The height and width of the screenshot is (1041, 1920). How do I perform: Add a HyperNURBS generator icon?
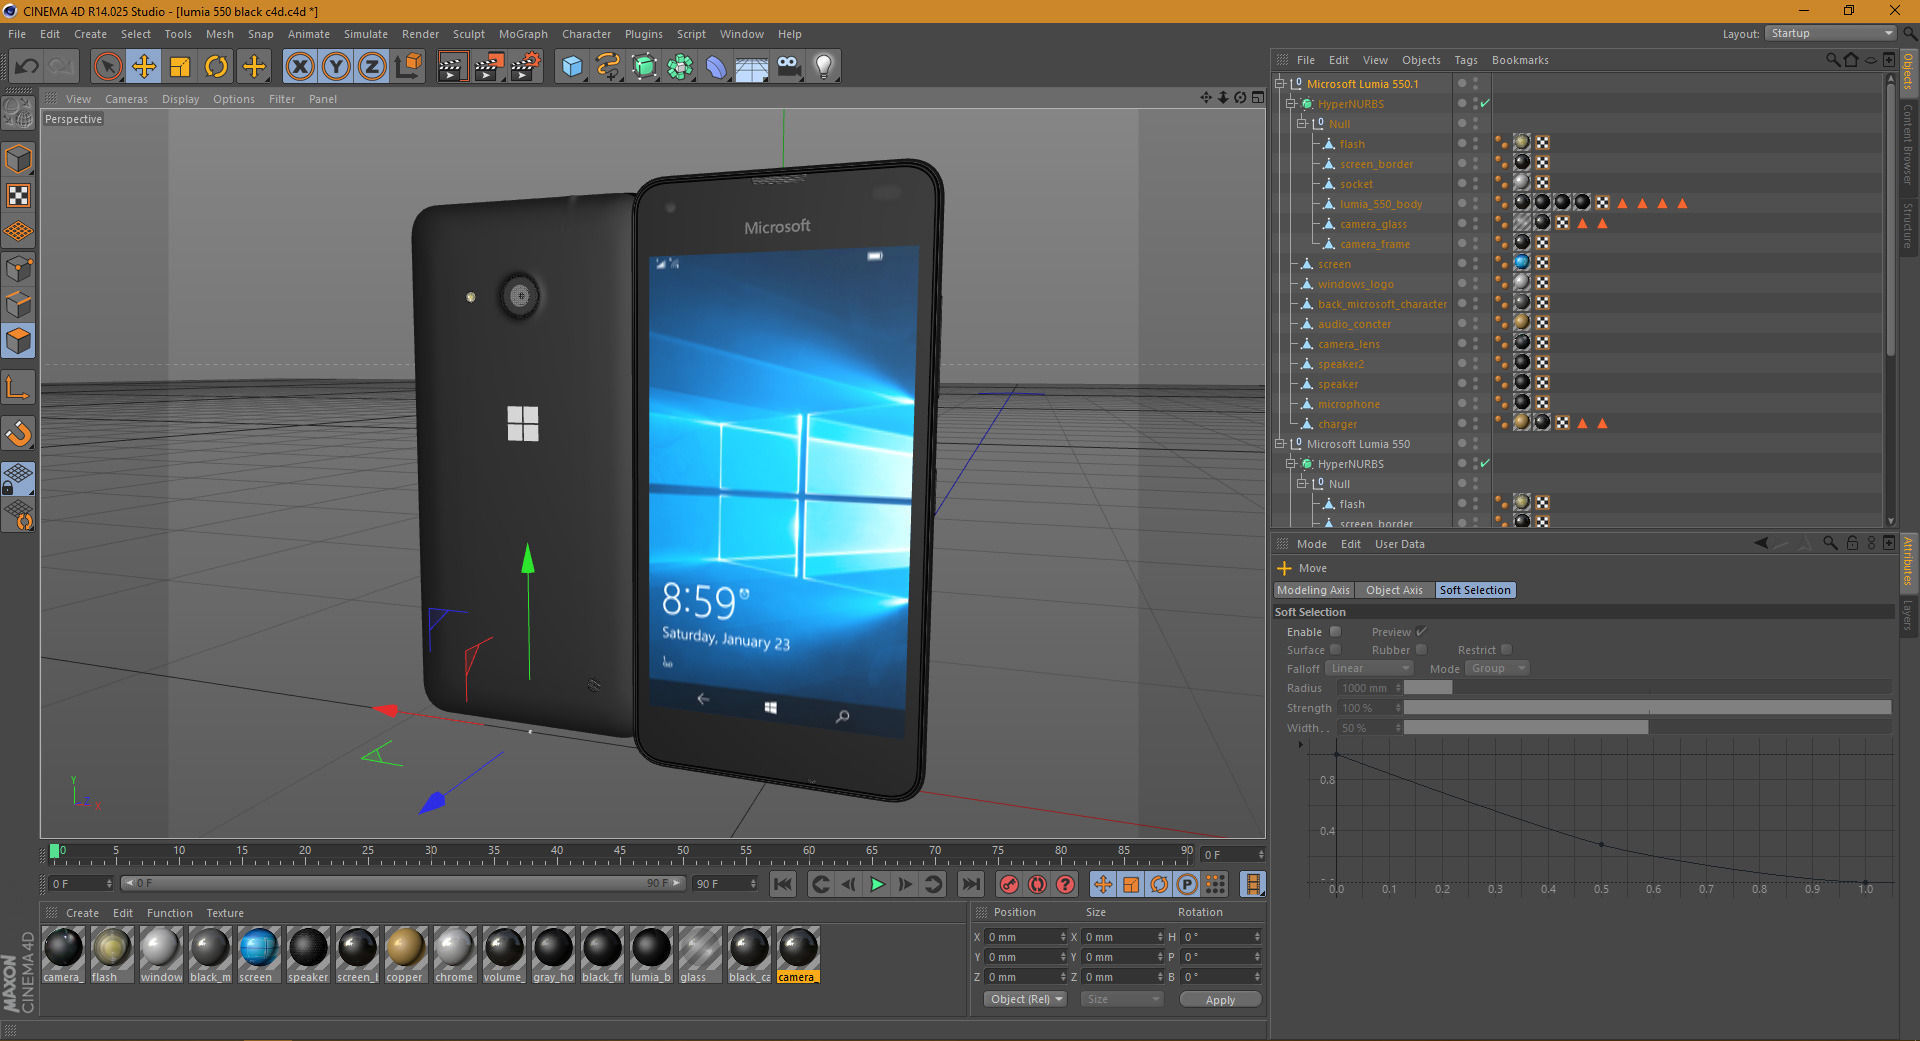(x=644, y=67)
